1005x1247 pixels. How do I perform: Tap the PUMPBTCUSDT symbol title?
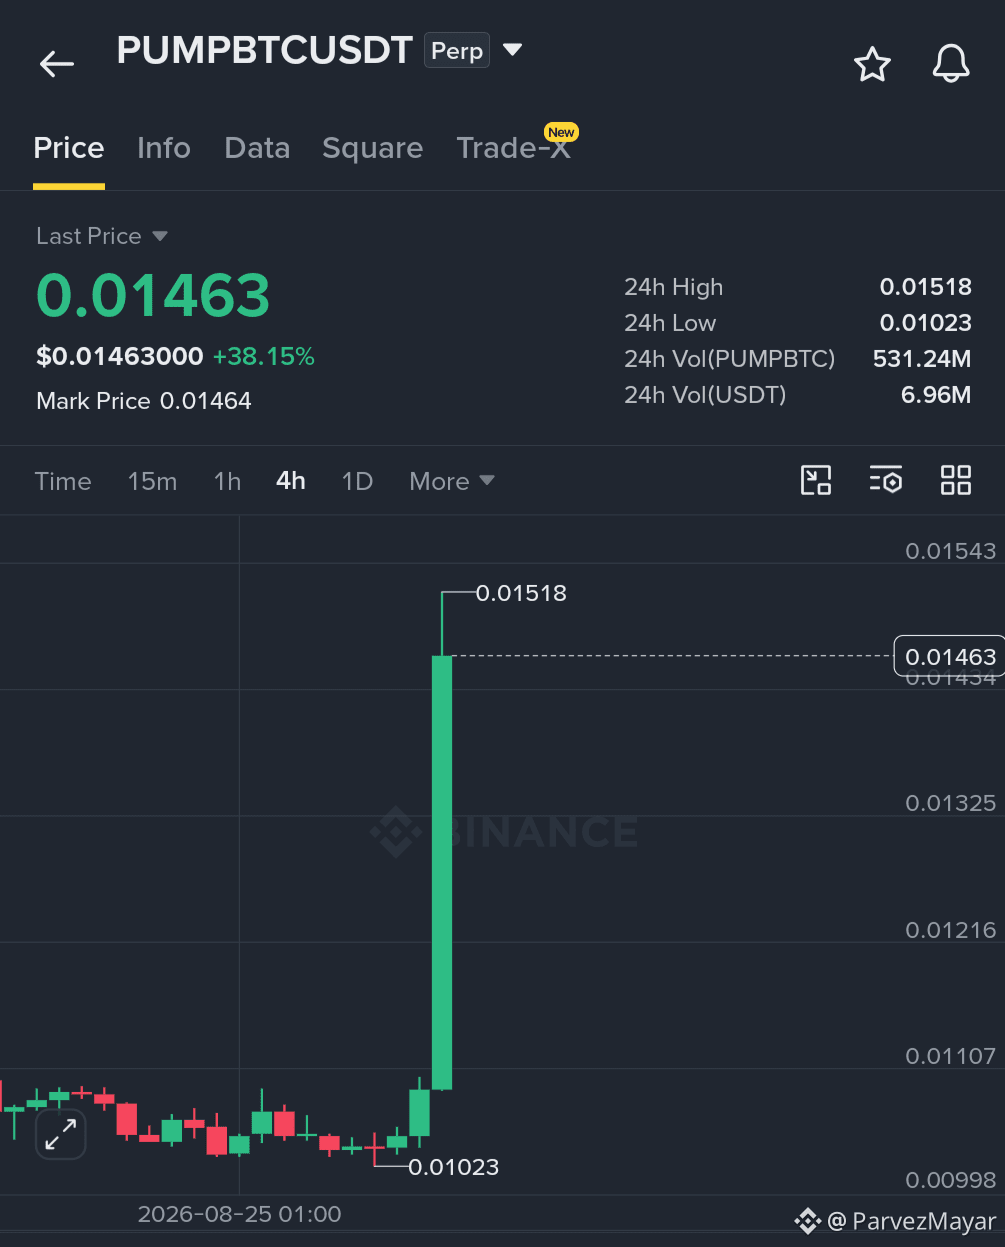[x=265, y=50]
